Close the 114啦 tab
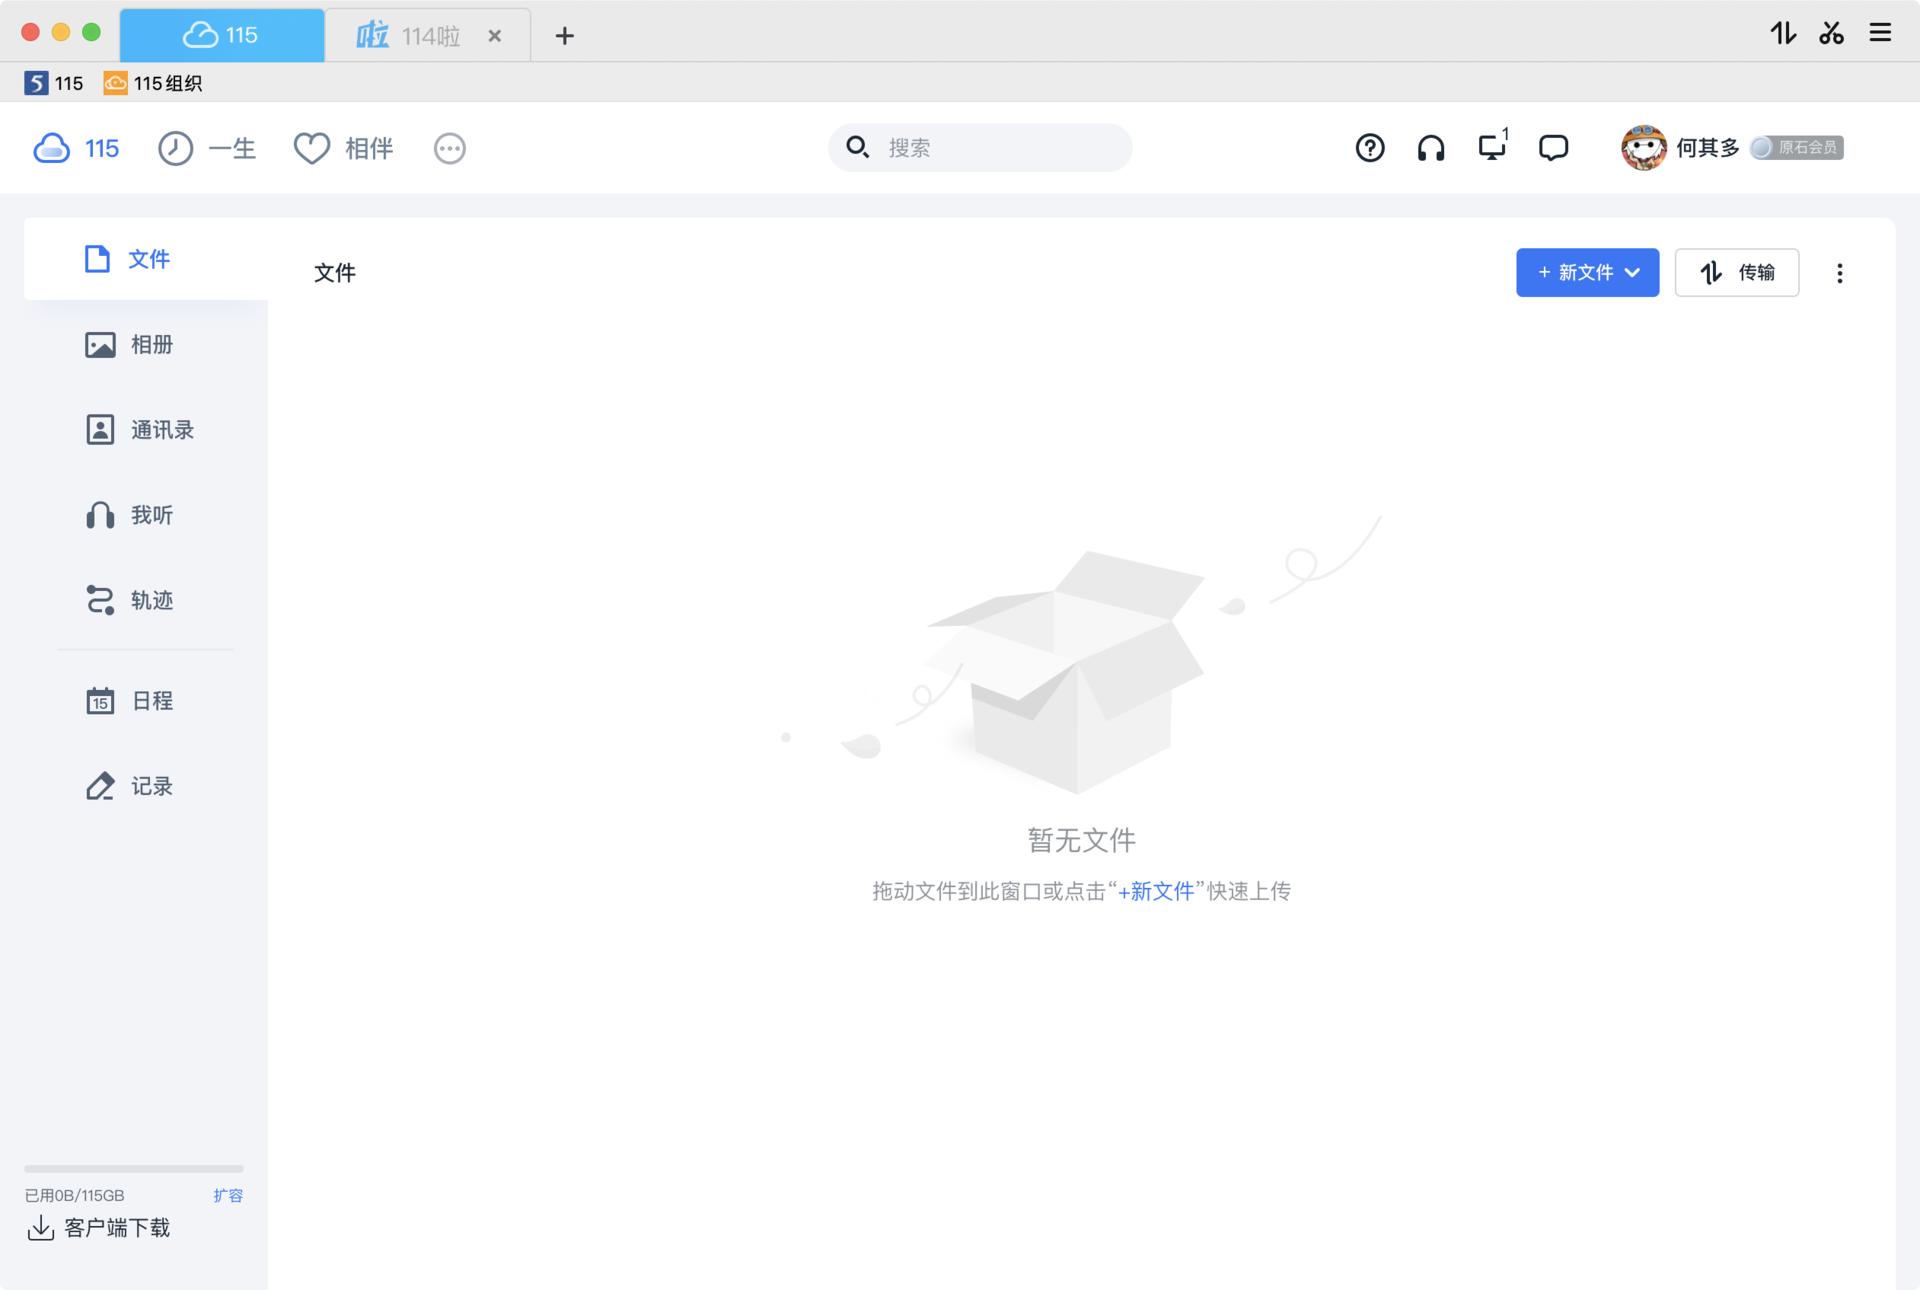The width and height of the screenshot is (1920, 1290). [x=494, y=36]
